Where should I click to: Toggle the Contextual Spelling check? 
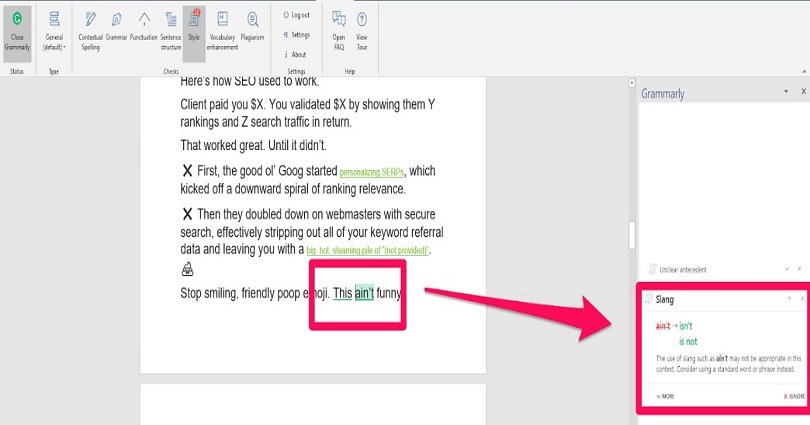90,34
